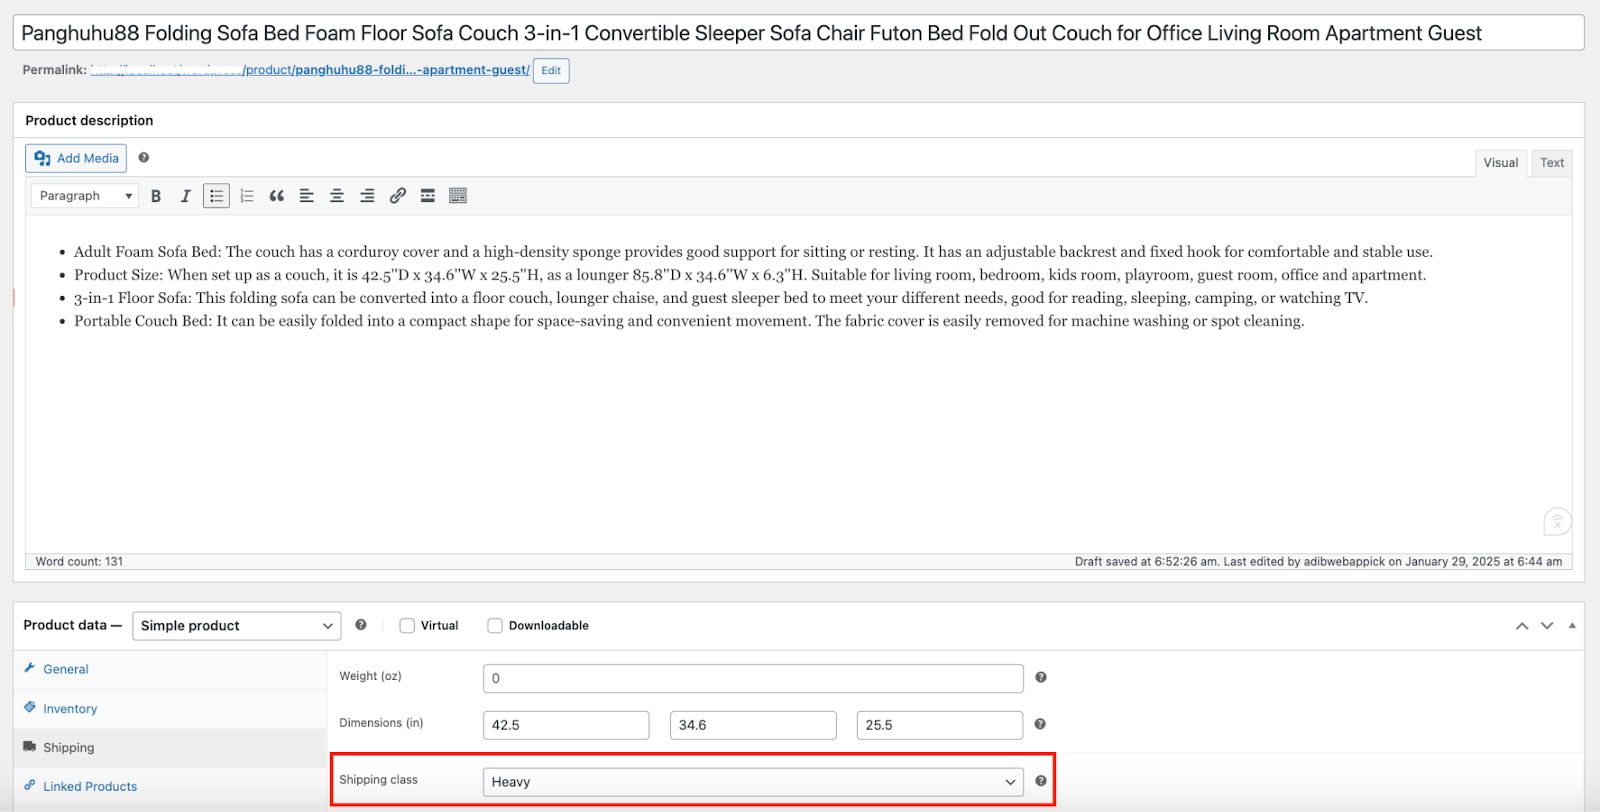Align text left
The width and height of the screenshot is (1600, 812).
click(x=307, y=196)
